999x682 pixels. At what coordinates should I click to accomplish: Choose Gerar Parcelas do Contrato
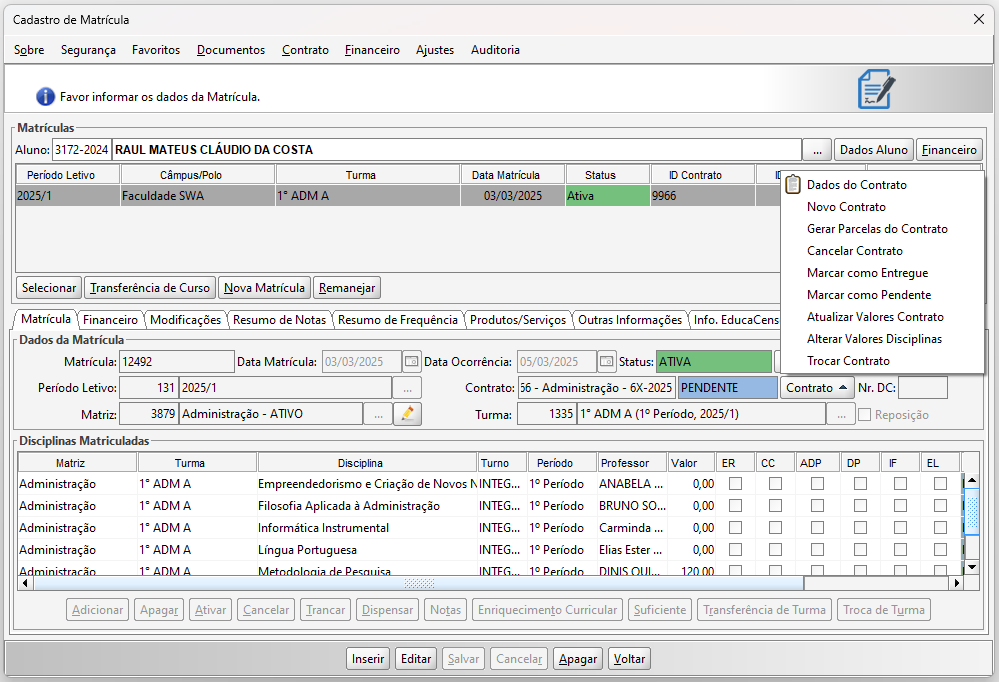pos(882,229)
